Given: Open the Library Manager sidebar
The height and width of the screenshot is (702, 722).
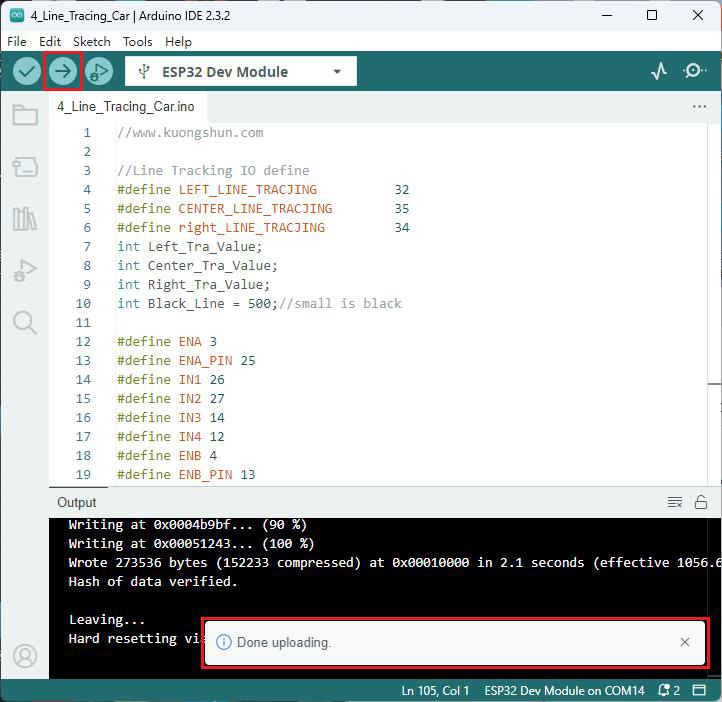Looking at the screenshot, I should 25,219.
